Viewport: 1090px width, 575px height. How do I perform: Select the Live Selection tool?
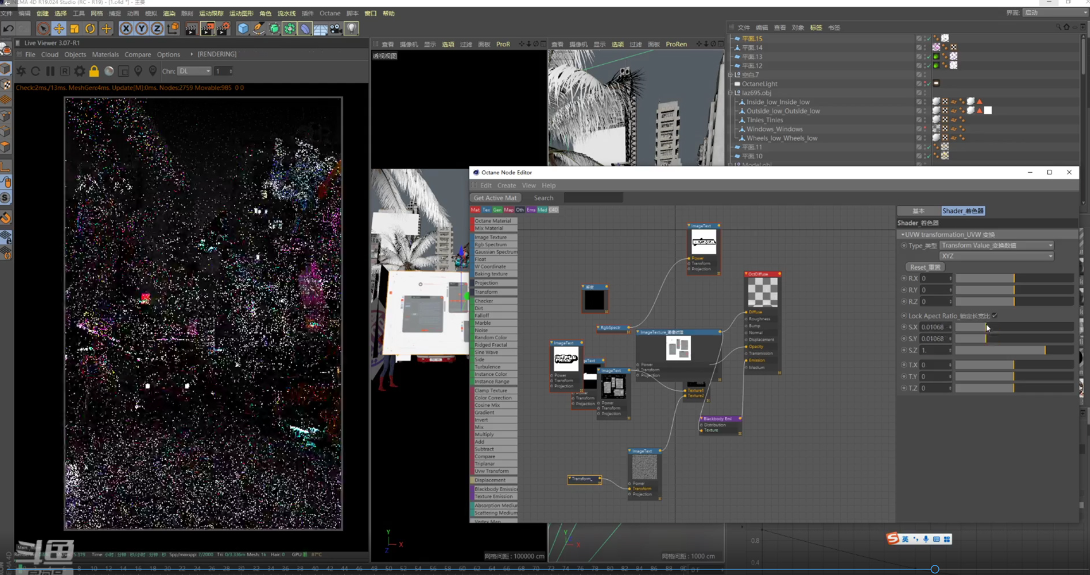[43, 29]
